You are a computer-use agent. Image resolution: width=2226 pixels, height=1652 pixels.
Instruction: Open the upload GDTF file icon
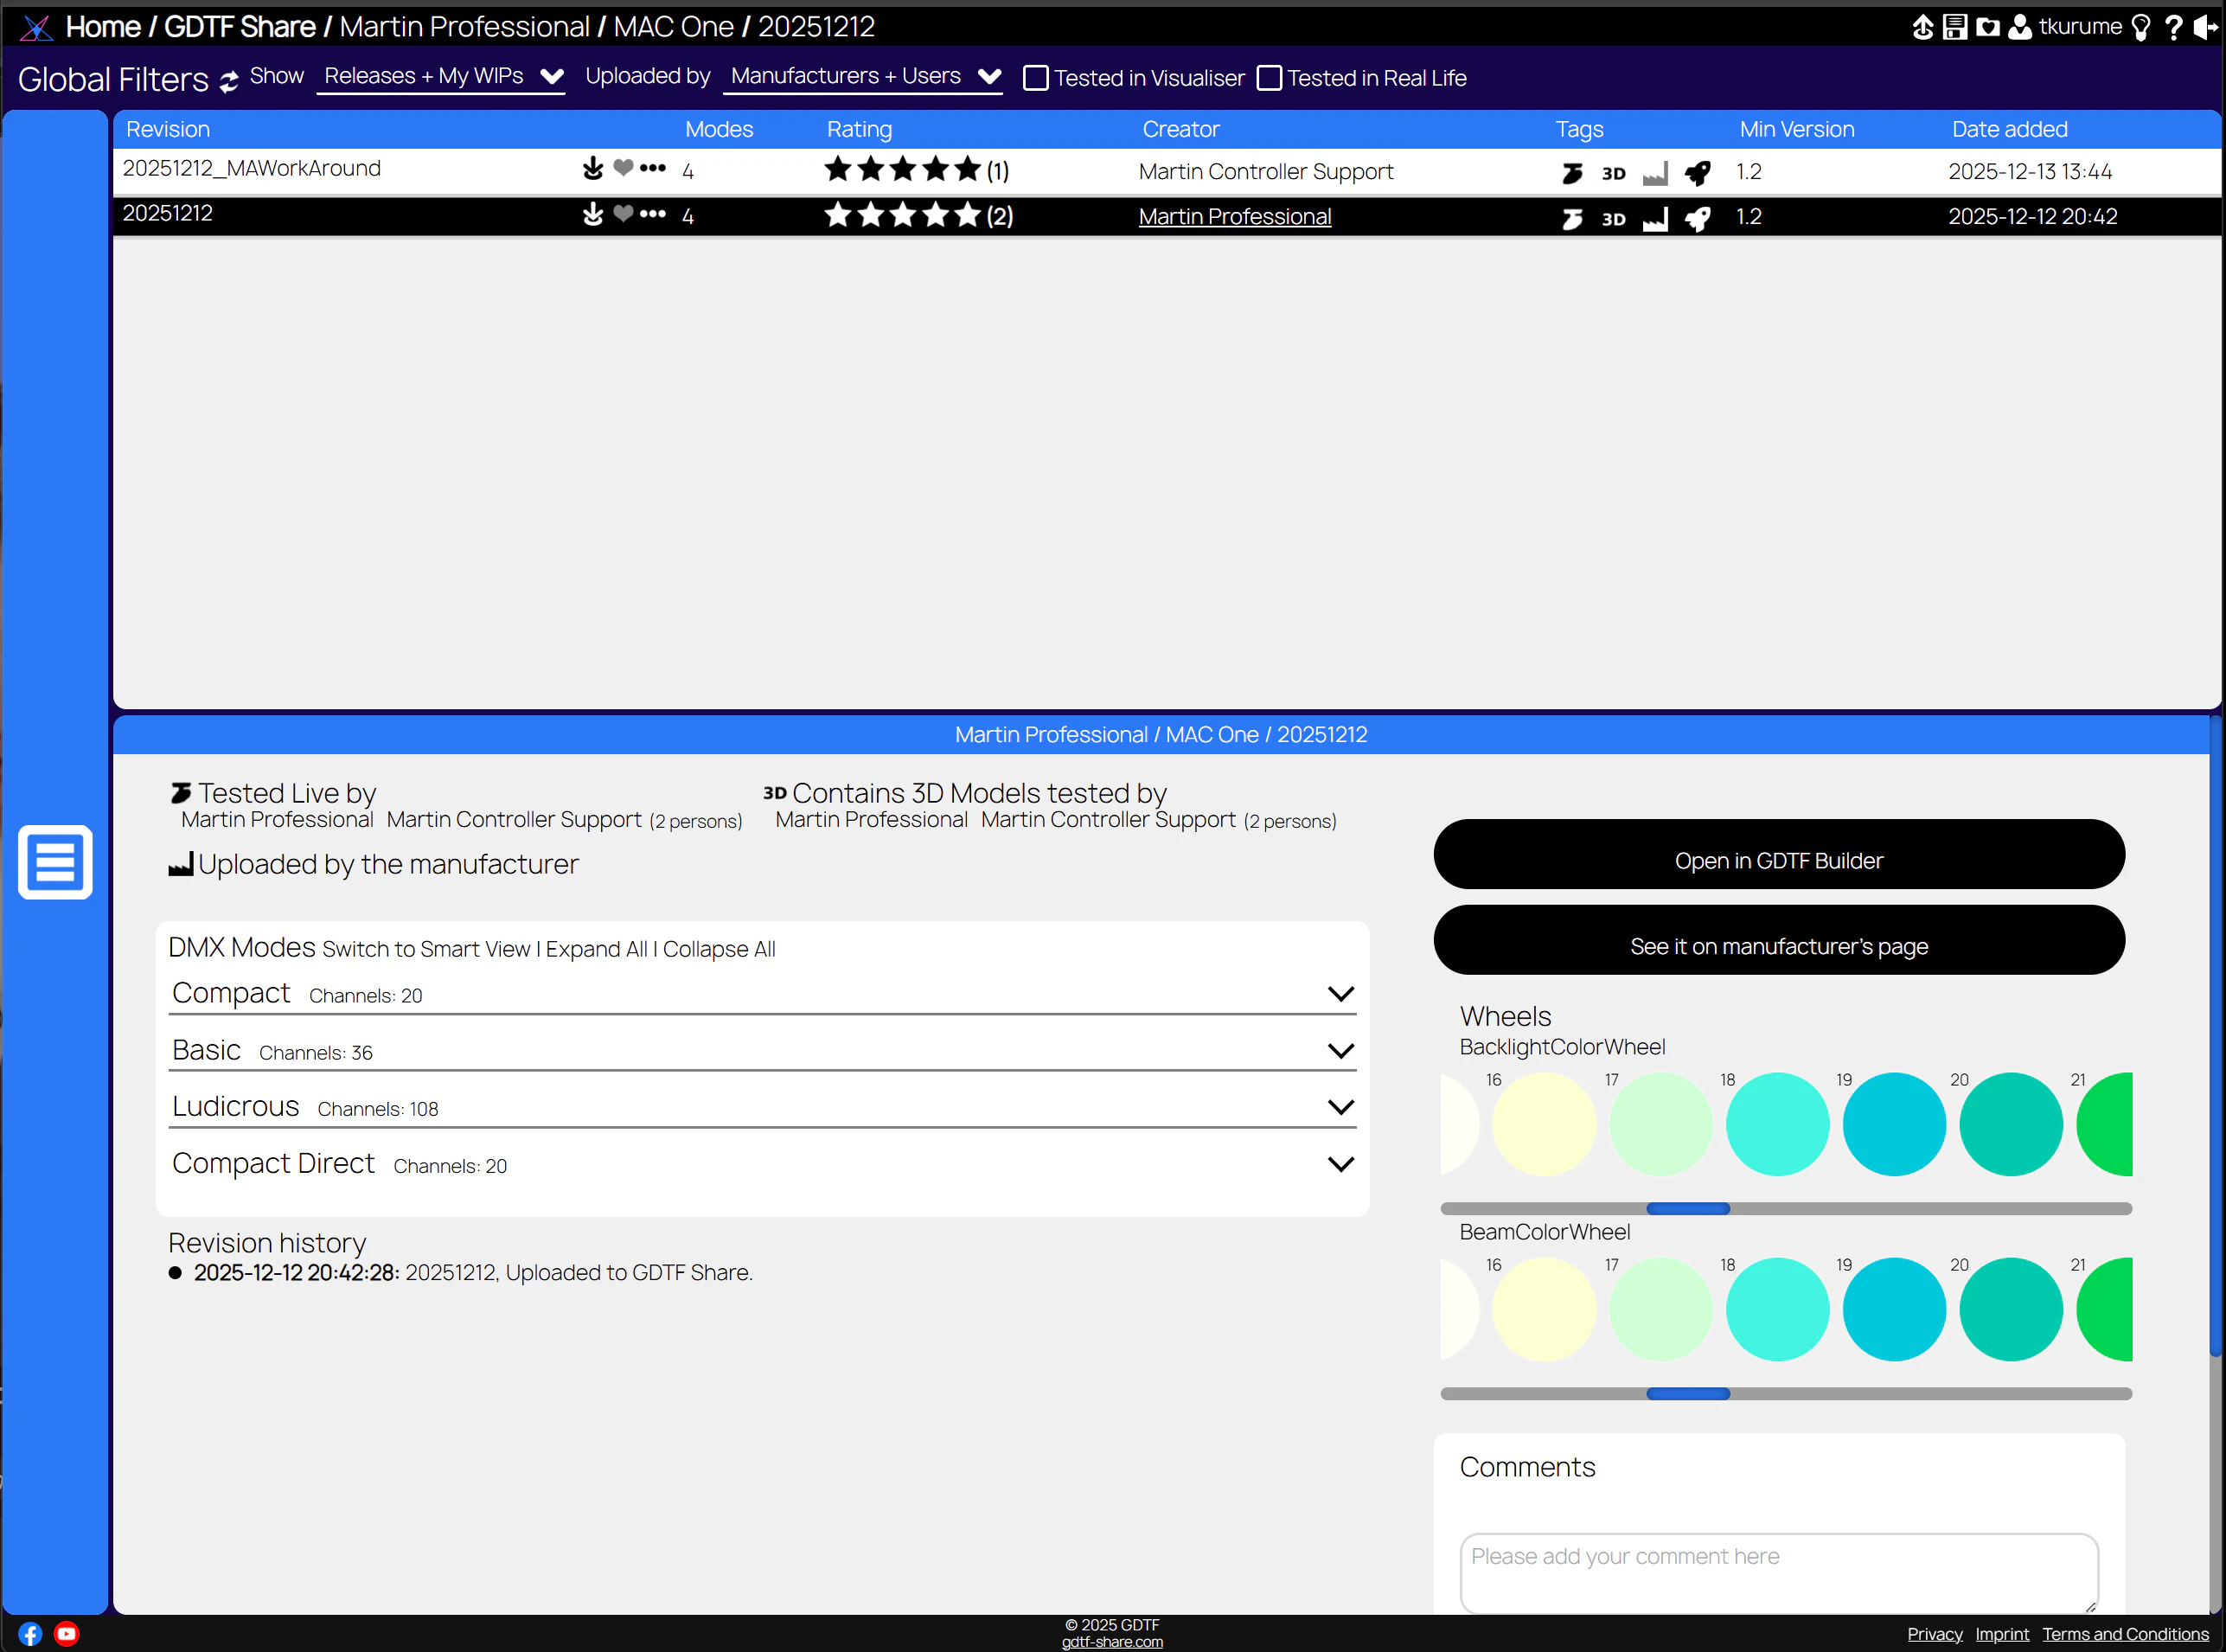pos(1922,27)
